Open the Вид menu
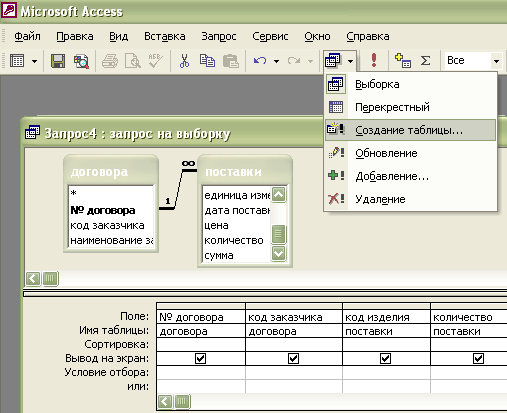Viewport: 507px width, 413px height. [119, 36]
